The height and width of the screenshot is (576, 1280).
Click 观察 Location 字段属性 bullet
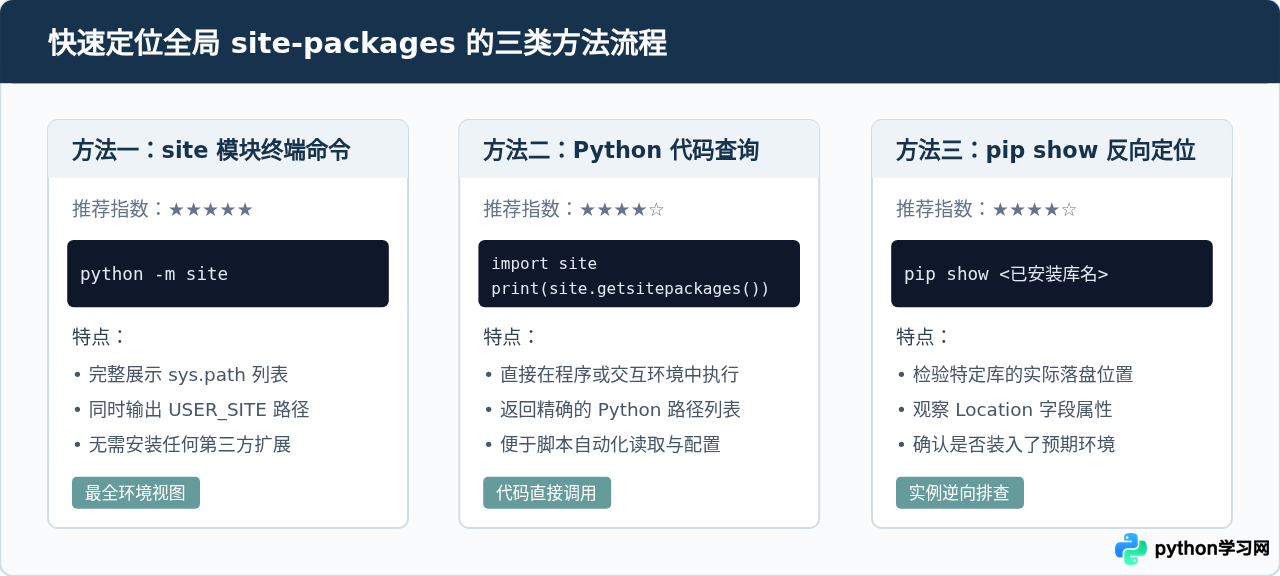[1005, 410]
